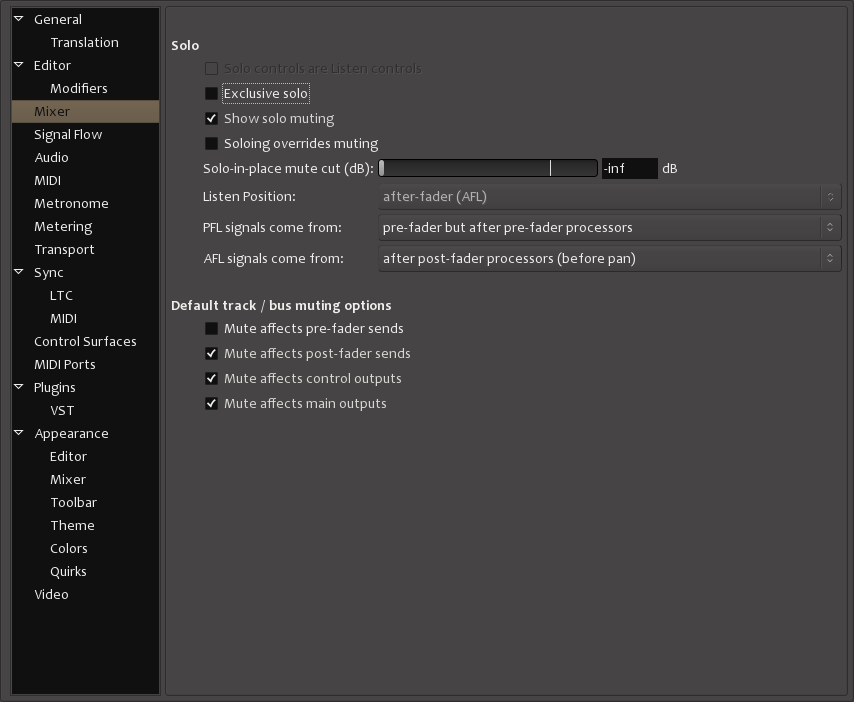Open top-level MIDI preferences page
Image resolution: width=854 pixels, height=702 pixels.
pos(47,180)
